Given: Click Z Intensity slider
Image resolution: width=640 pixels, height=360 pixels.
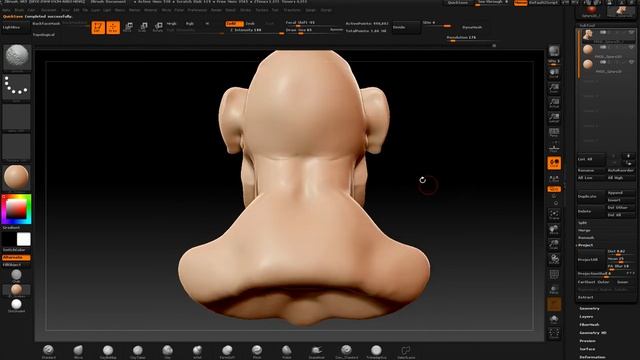Looking at the screenshot, I should coord(256,30).
